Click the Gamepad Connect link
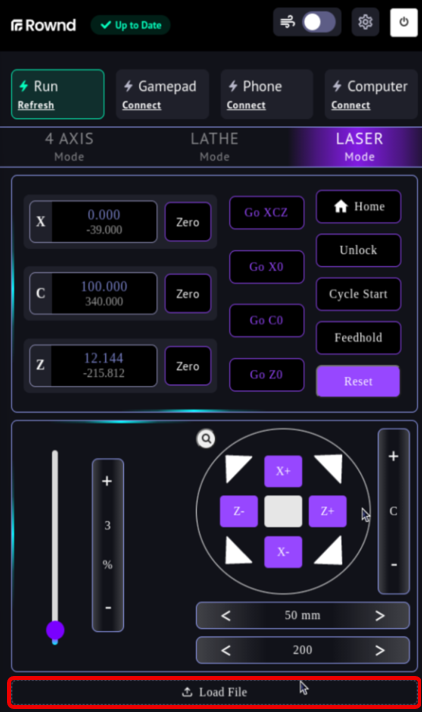 [141, 105]
